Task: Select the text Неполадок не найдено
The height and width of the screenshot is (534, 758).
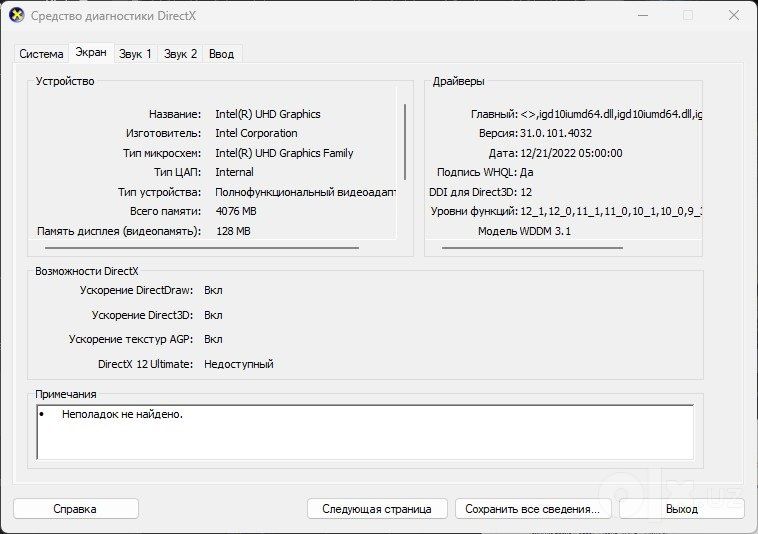Action: (122, 414)
